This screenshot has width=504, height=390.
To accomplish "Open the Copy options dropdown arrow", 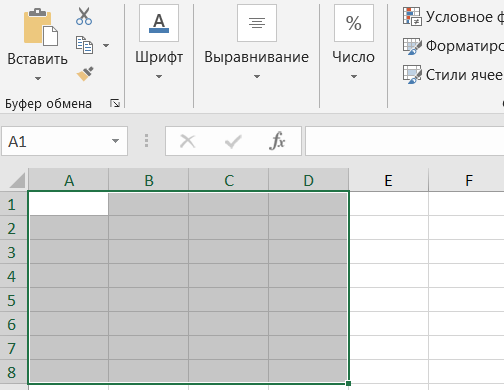I will [x=106, y=45].
